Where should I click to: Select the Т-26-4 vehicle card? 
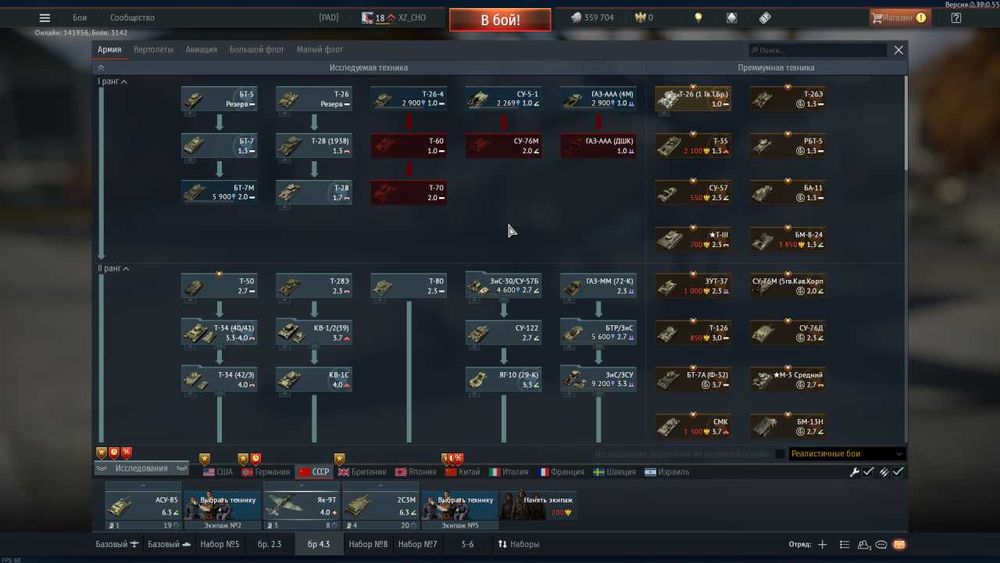408,99
